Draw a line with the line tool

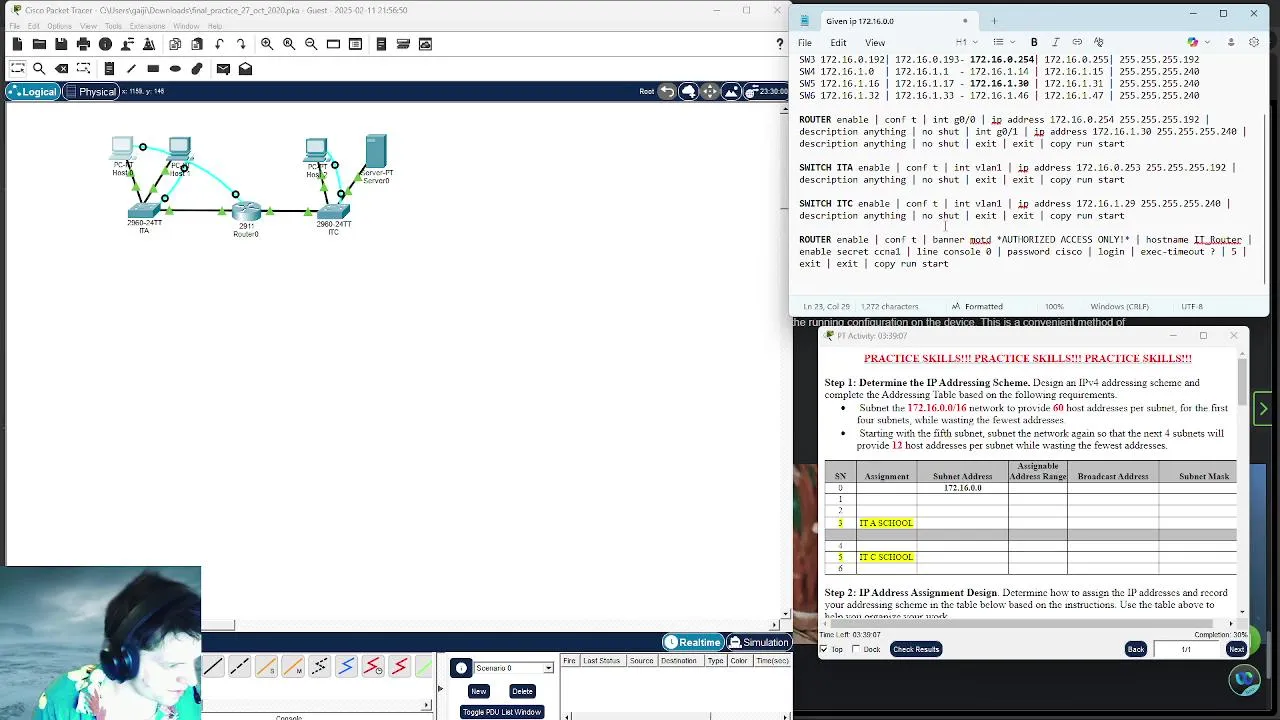pyautogui.click(x=131, y=69)
